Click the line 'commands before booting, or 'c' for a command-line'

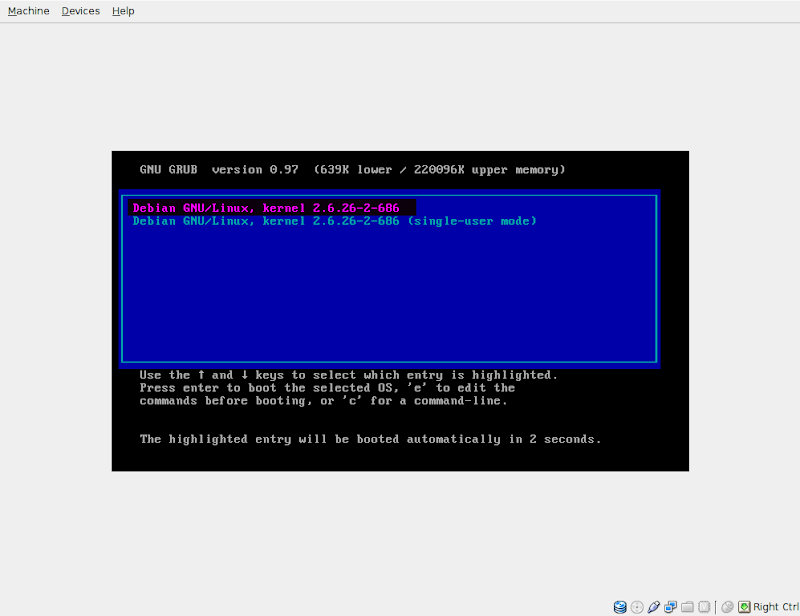(323, 401)
